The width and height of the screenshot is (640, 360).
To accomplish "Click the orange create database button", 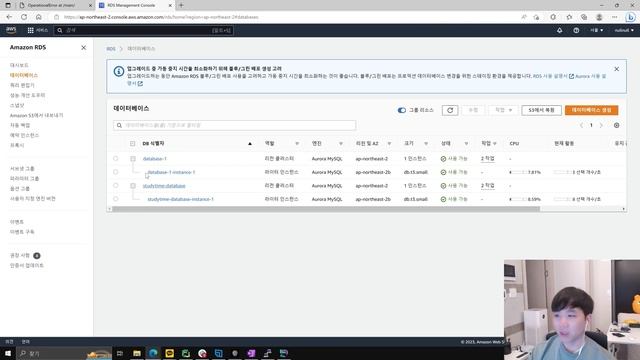I will 591,110.
